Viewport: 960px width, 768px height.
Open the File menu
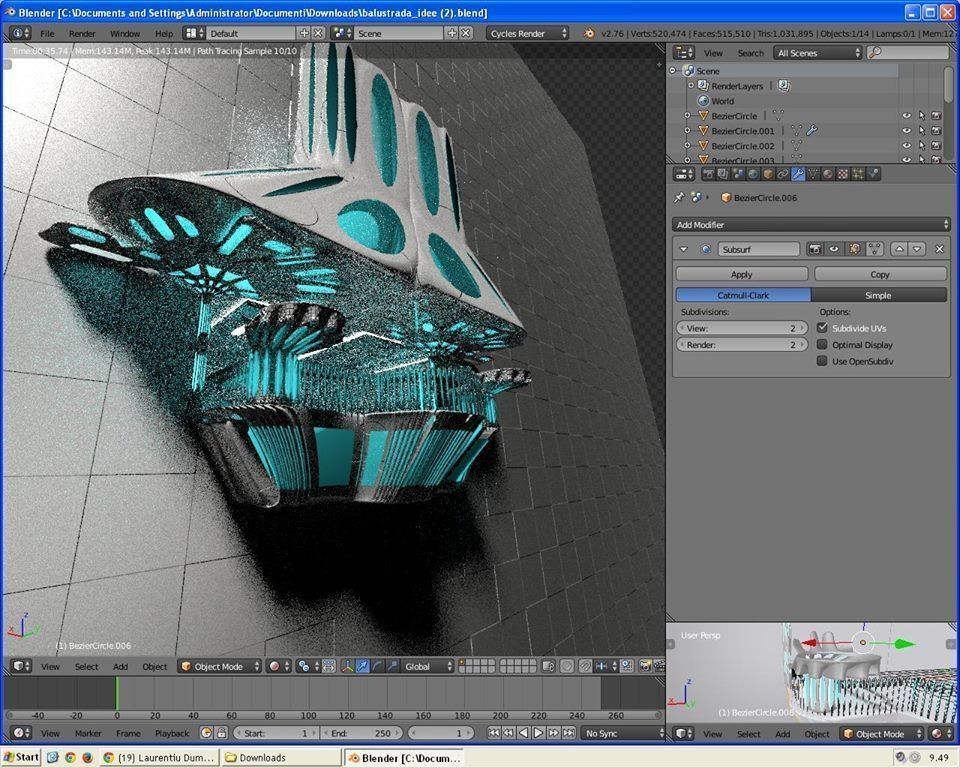click(x=47, y=34)
